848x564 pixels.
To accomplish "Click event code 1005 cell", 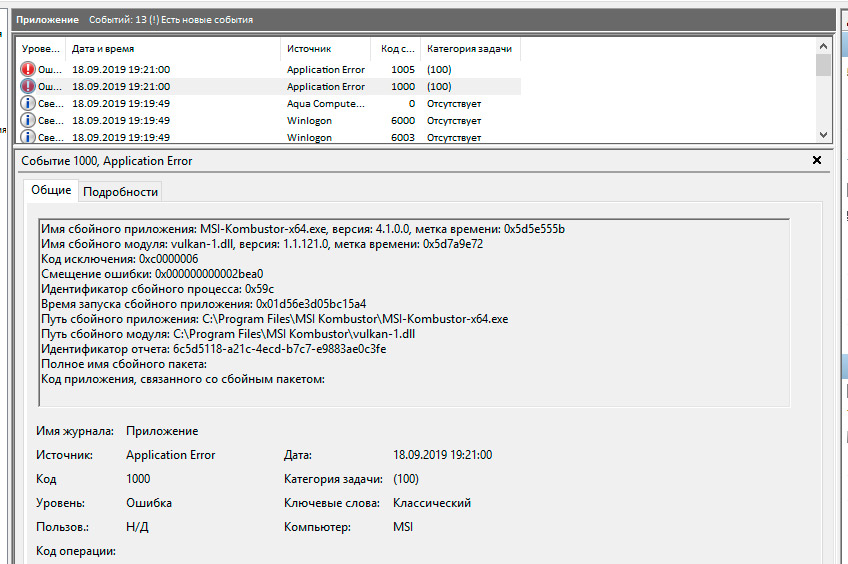I will pos(403,70).
